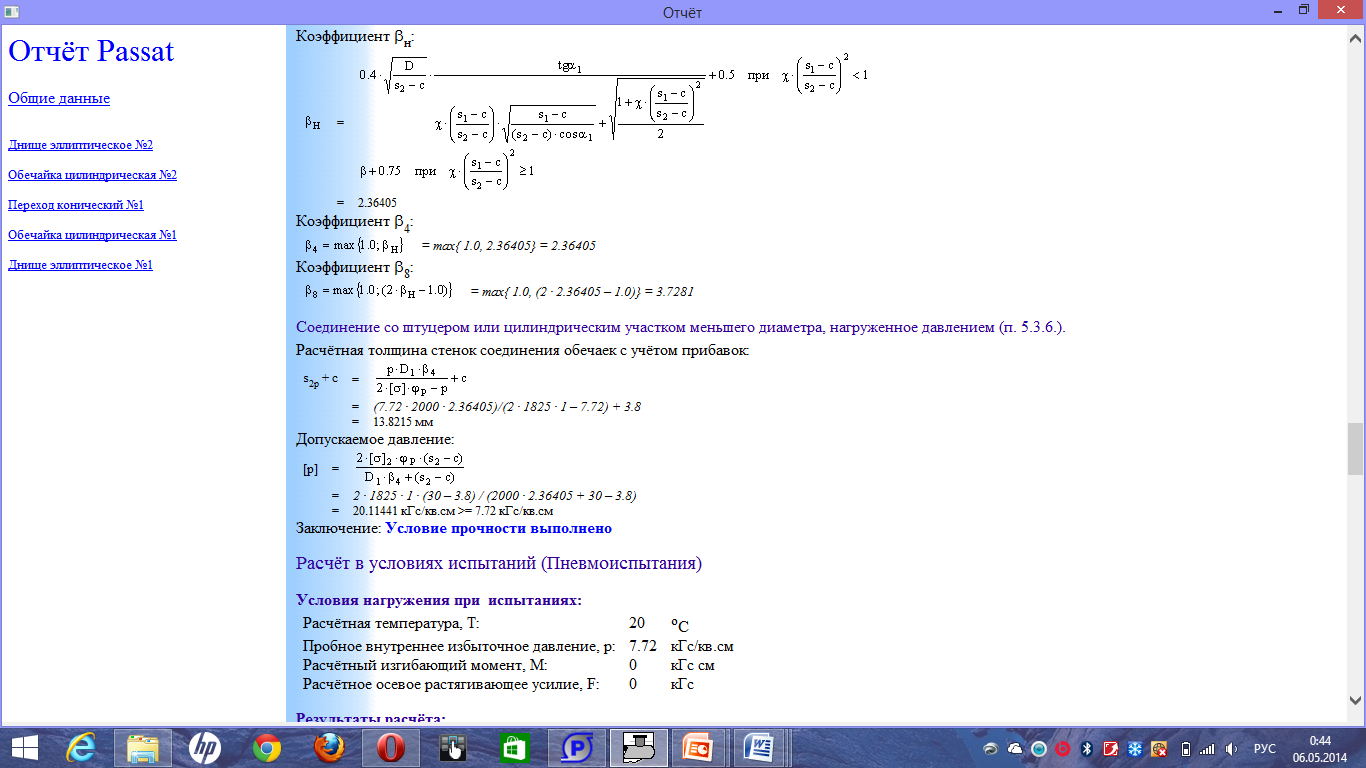Launch Firefox from taskbar

(328, 747)
